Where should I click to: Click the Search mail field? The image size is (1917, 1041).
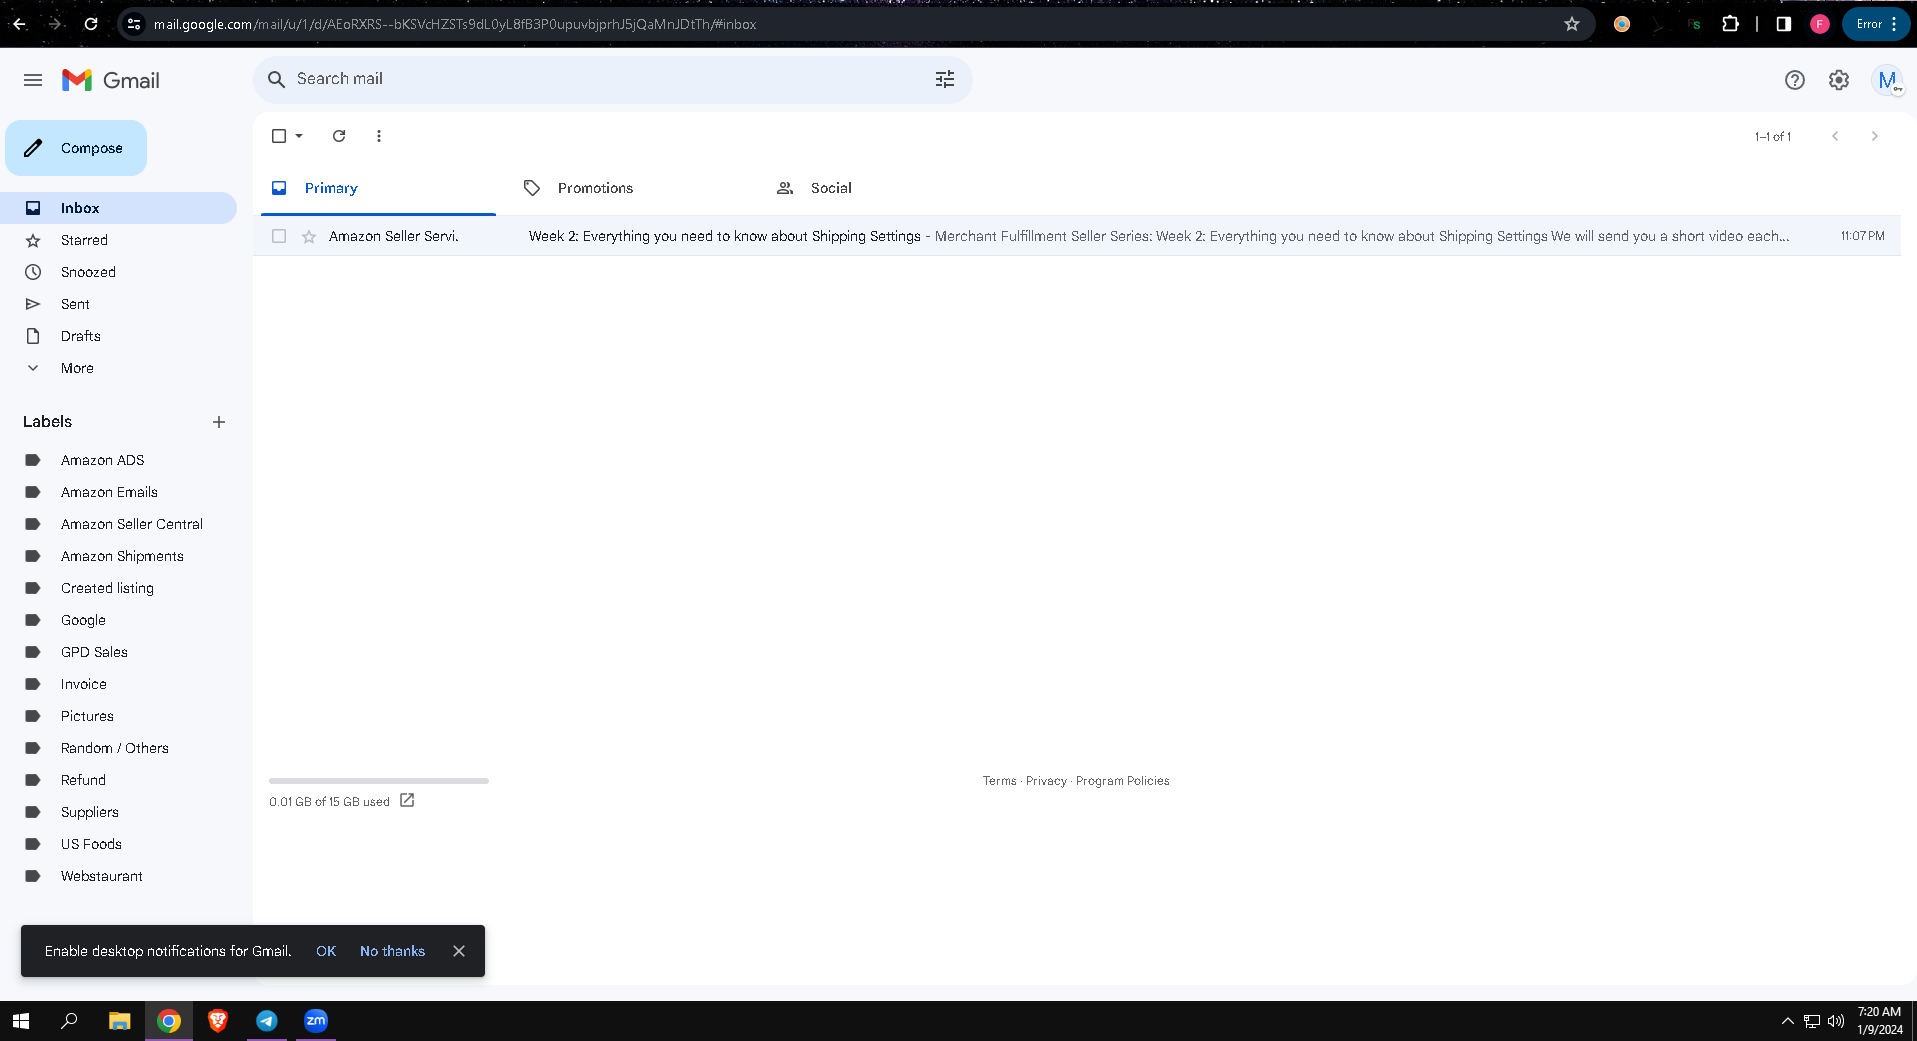tap(610, 79)
